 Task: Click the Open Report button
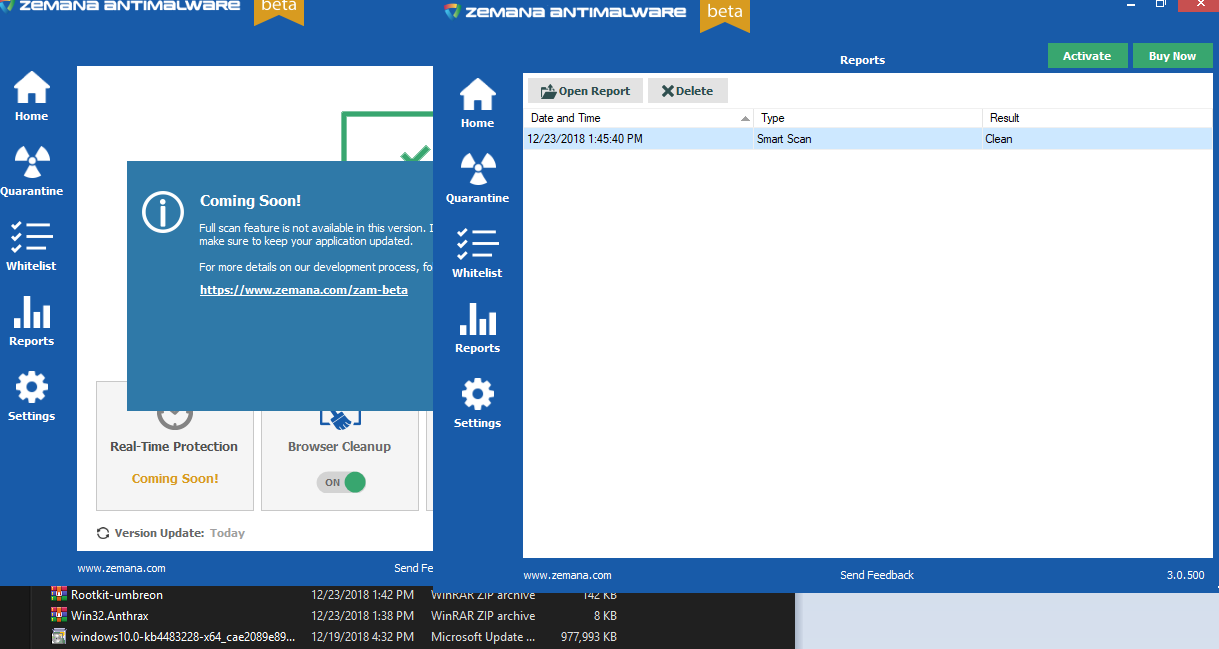(585, 91)
